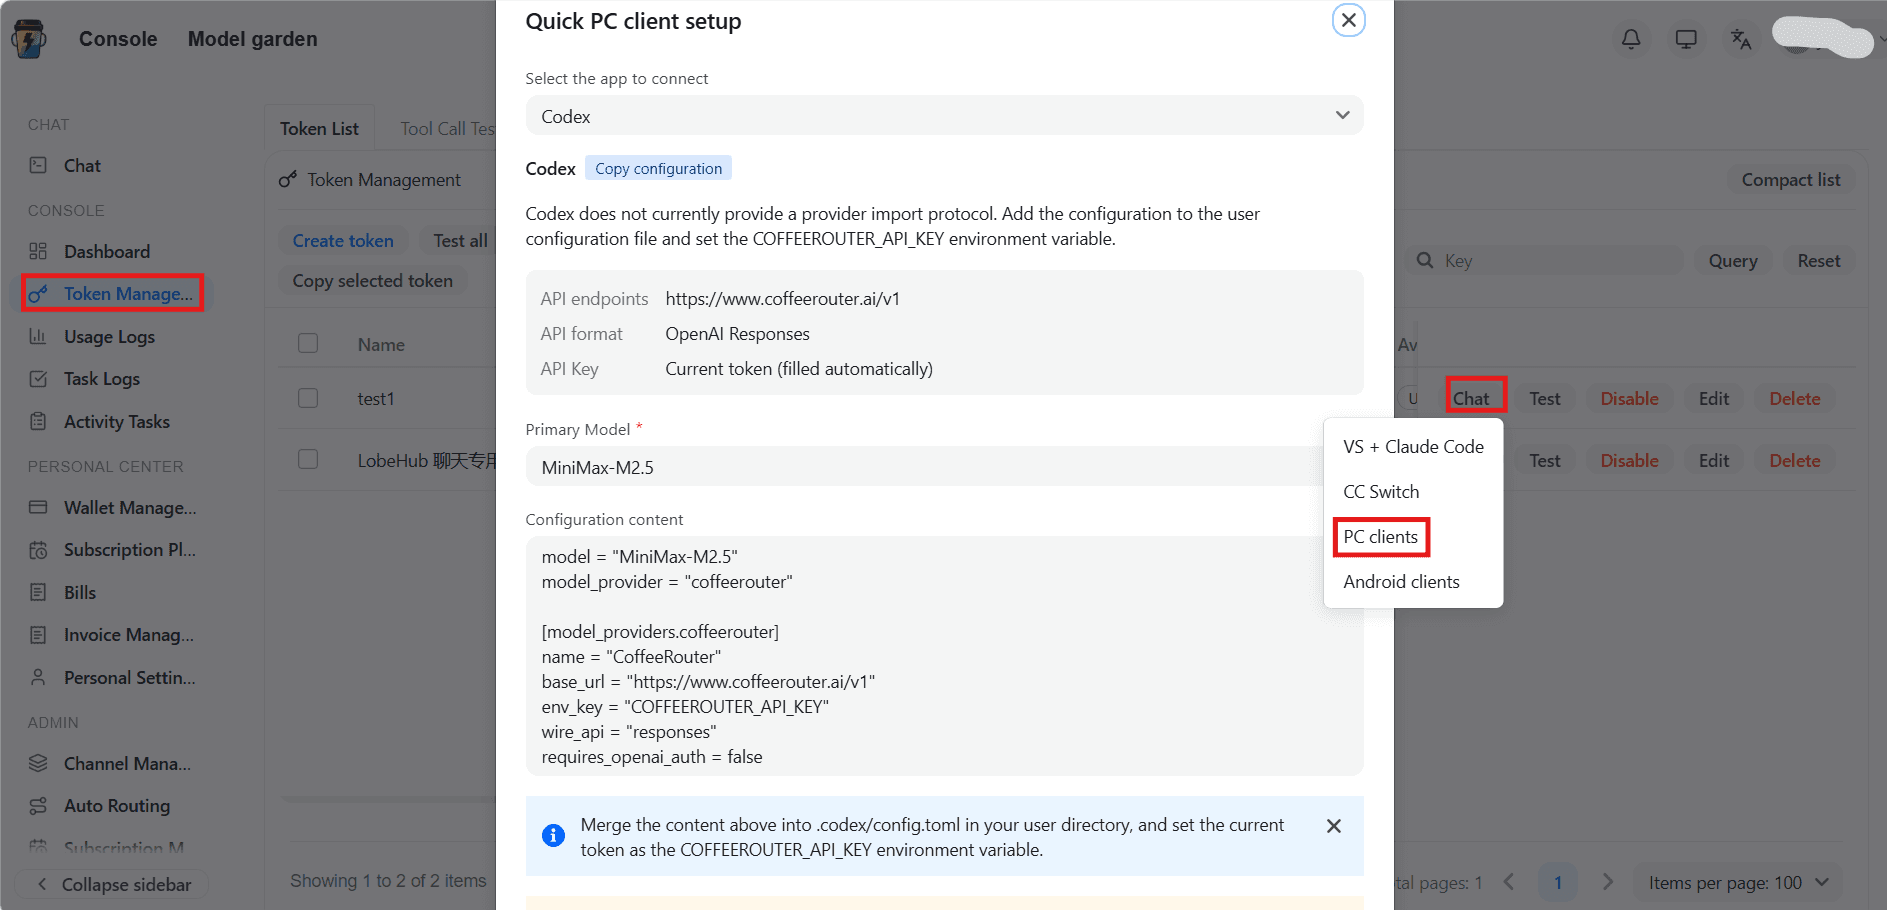Click Compact list button
Viewport: 1887px width, 910px height.
[1790, 179]
